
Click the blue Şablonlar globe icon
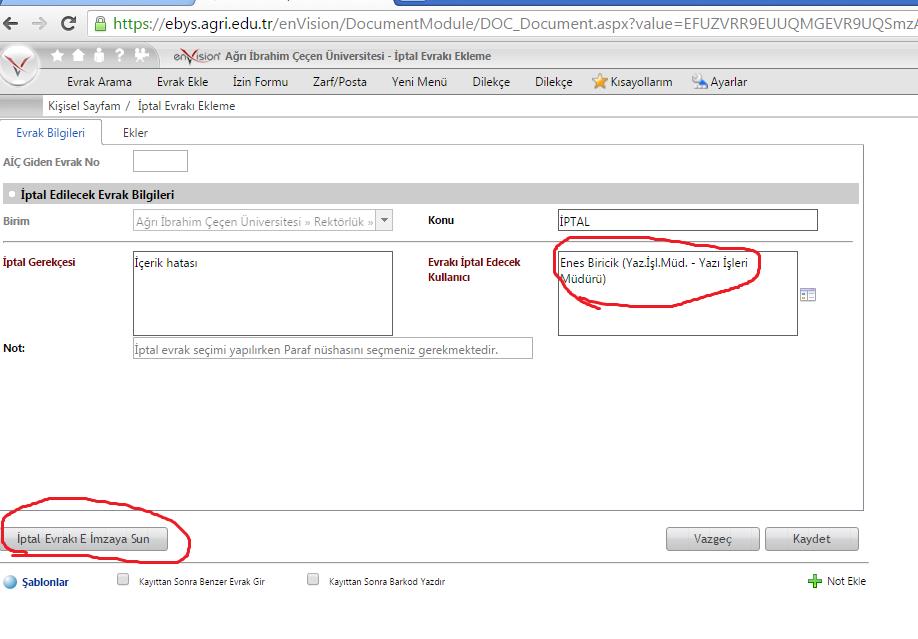(x=10, y=582)
